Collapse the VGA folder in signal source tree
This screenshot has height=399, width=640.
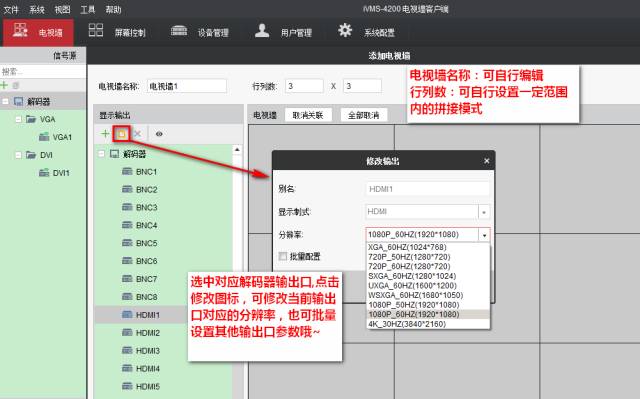coord(18,119)
